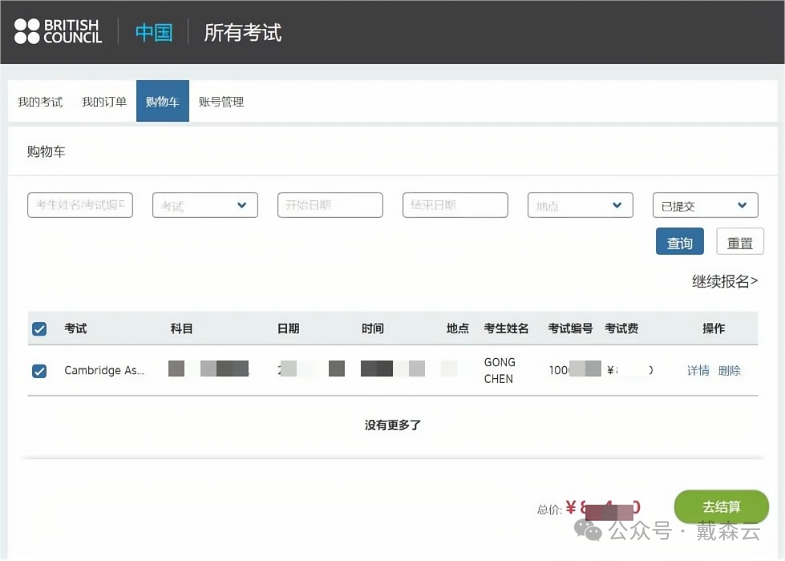Switch to the 我的订单 tab
Viewport: 785px width, 561px height.
[104, 102]
